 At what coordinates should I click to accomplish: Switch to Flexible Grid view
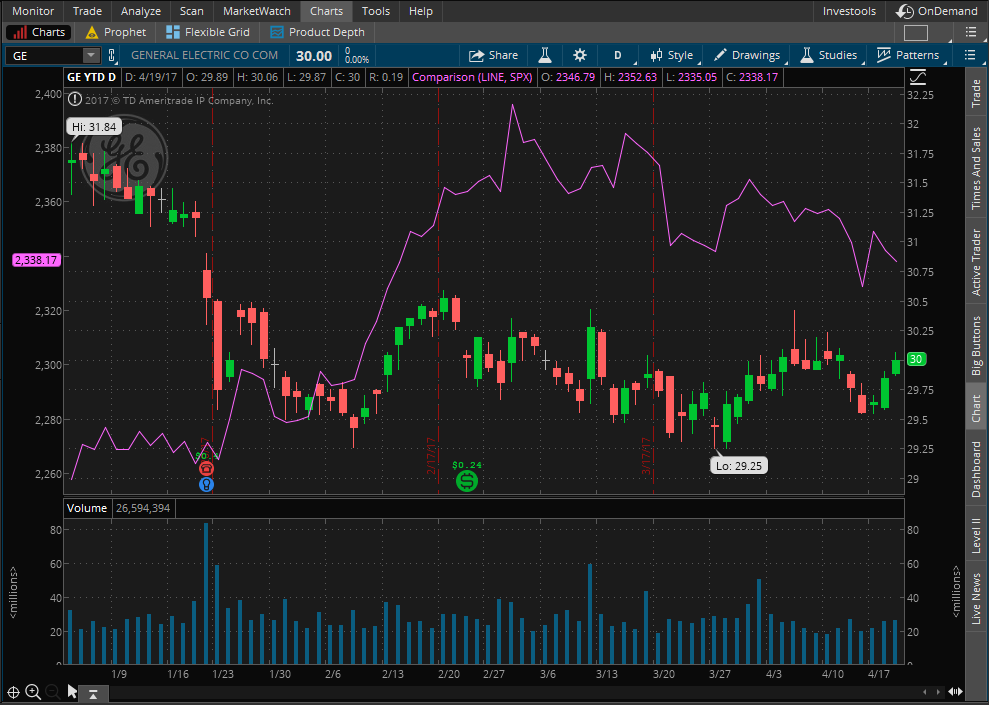coord(208,32)
